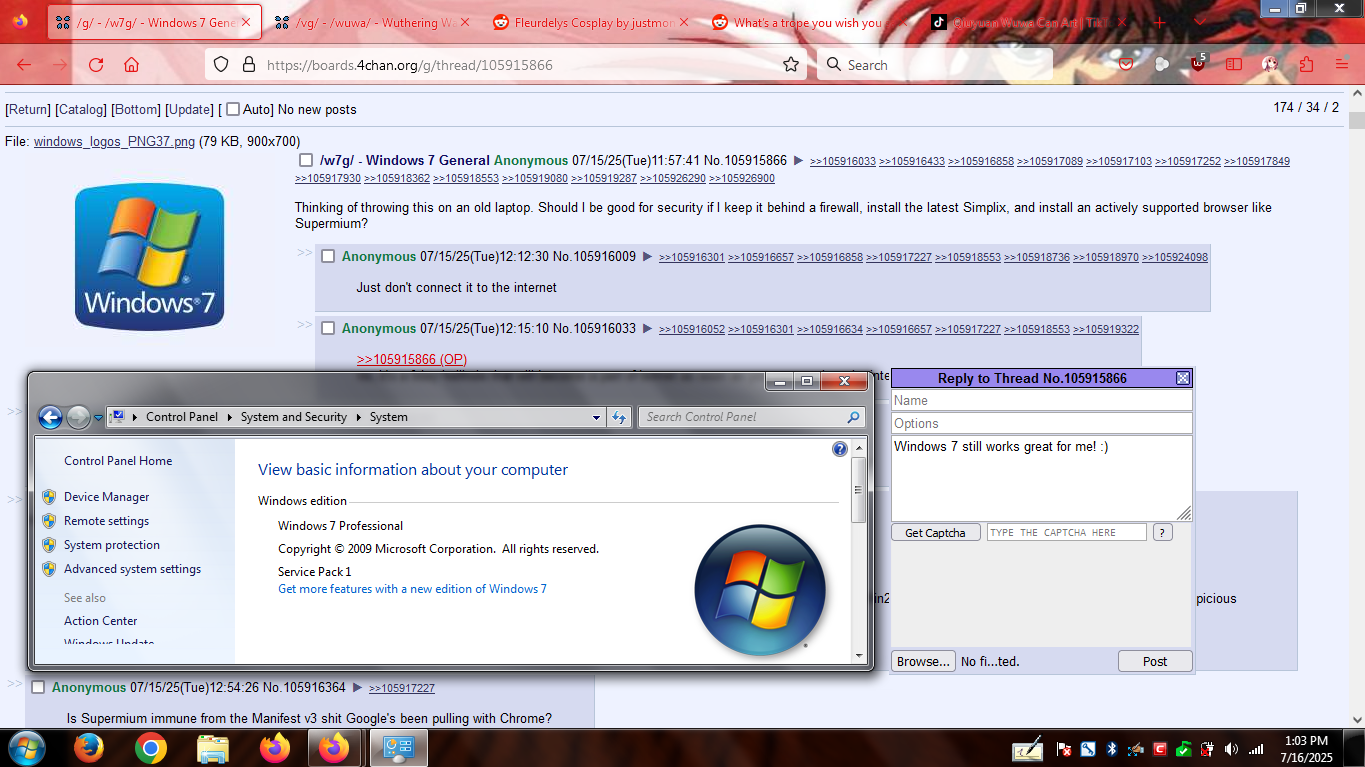Click Windows 7 logo thumbnail image
This screenshot has height=767, width=1365.
click(150, 258)
